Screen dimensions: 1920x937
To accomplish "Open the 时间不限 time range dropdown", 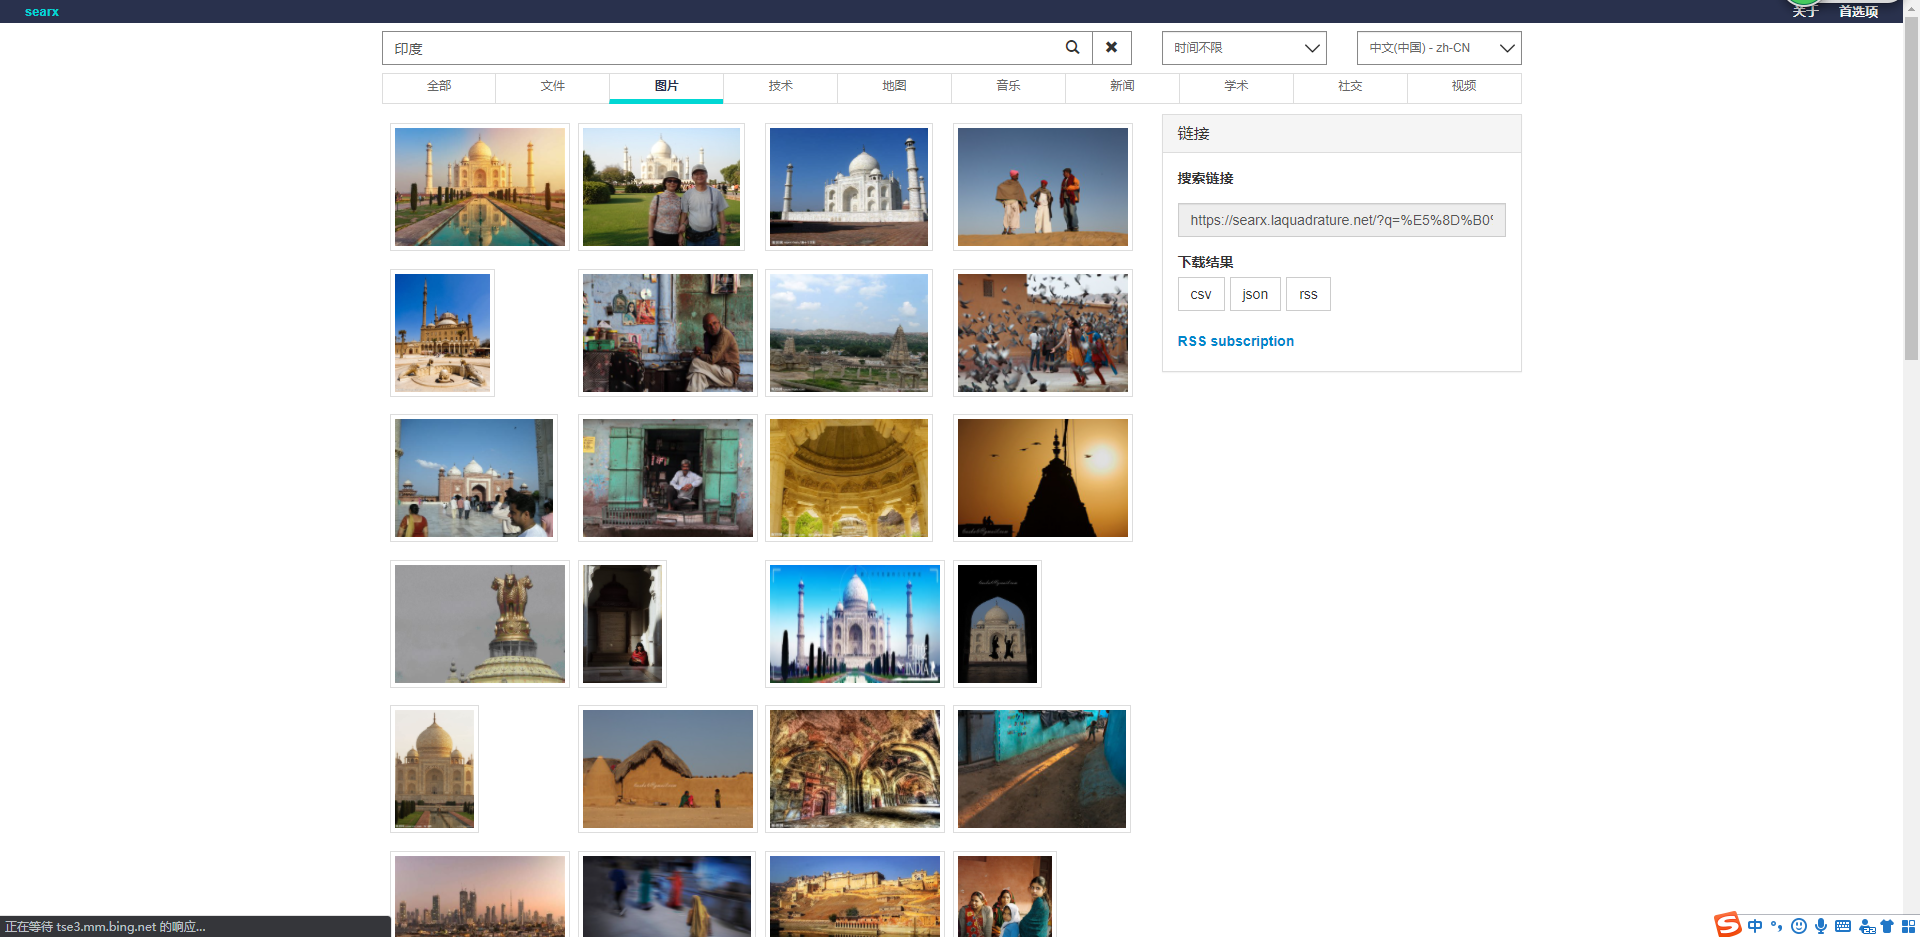I will click(1244, 48).
